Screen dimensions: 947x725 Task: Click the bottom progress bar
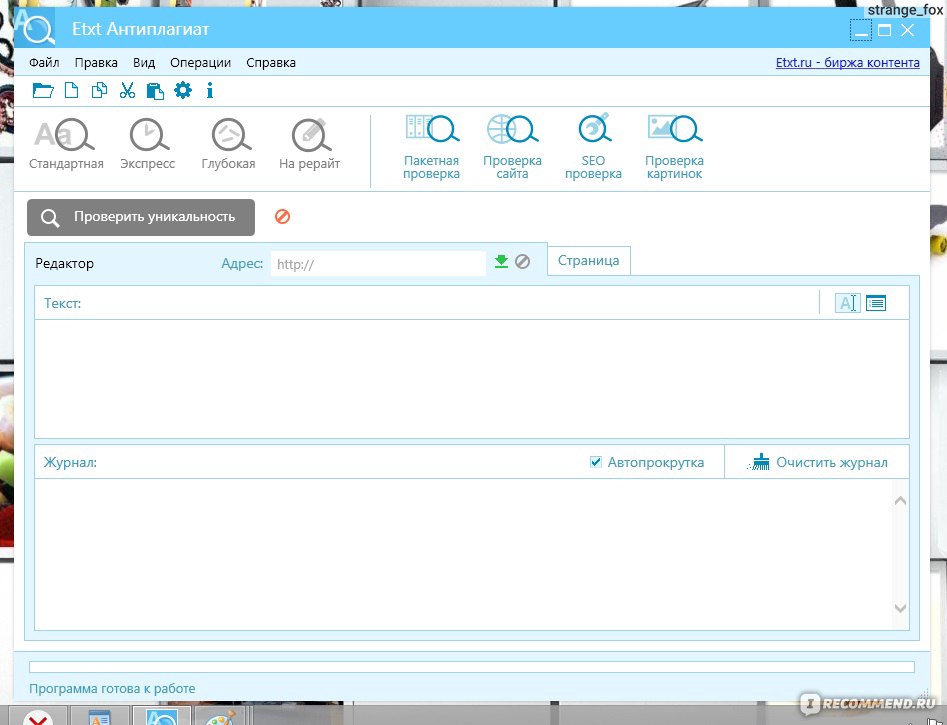point(472,667)
